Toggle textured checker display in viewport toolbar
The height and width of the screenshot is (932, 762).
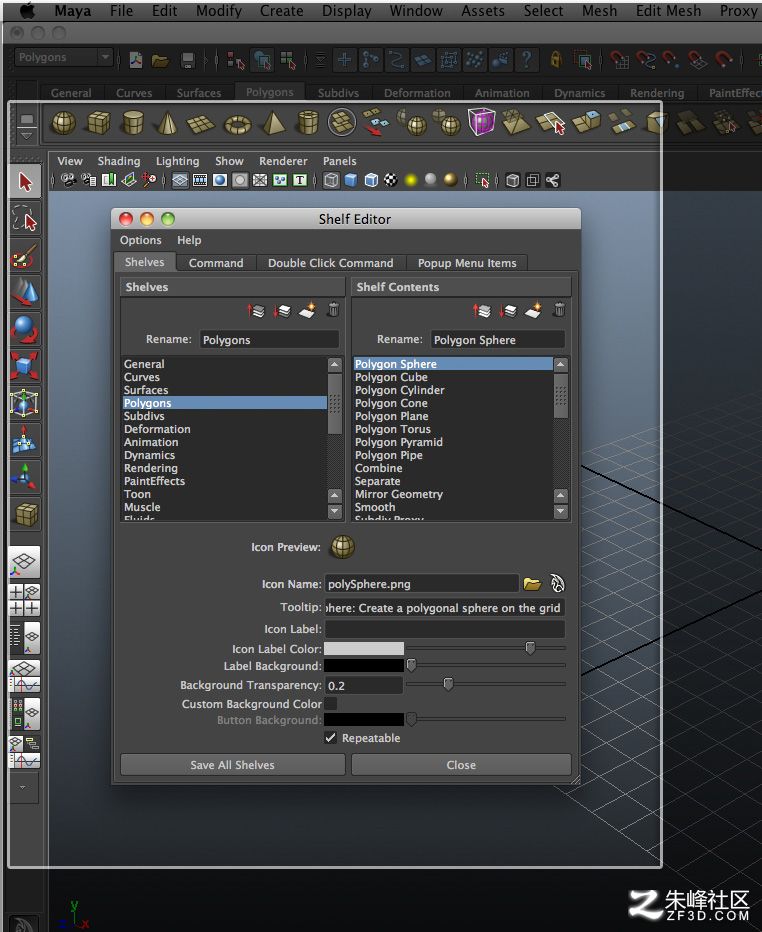(391, 180)
